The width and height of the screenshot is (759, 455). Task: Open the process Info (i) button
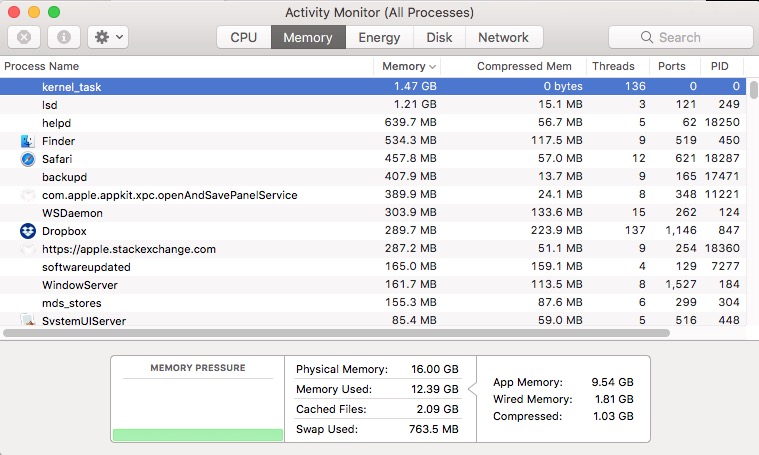coord(64,37)
